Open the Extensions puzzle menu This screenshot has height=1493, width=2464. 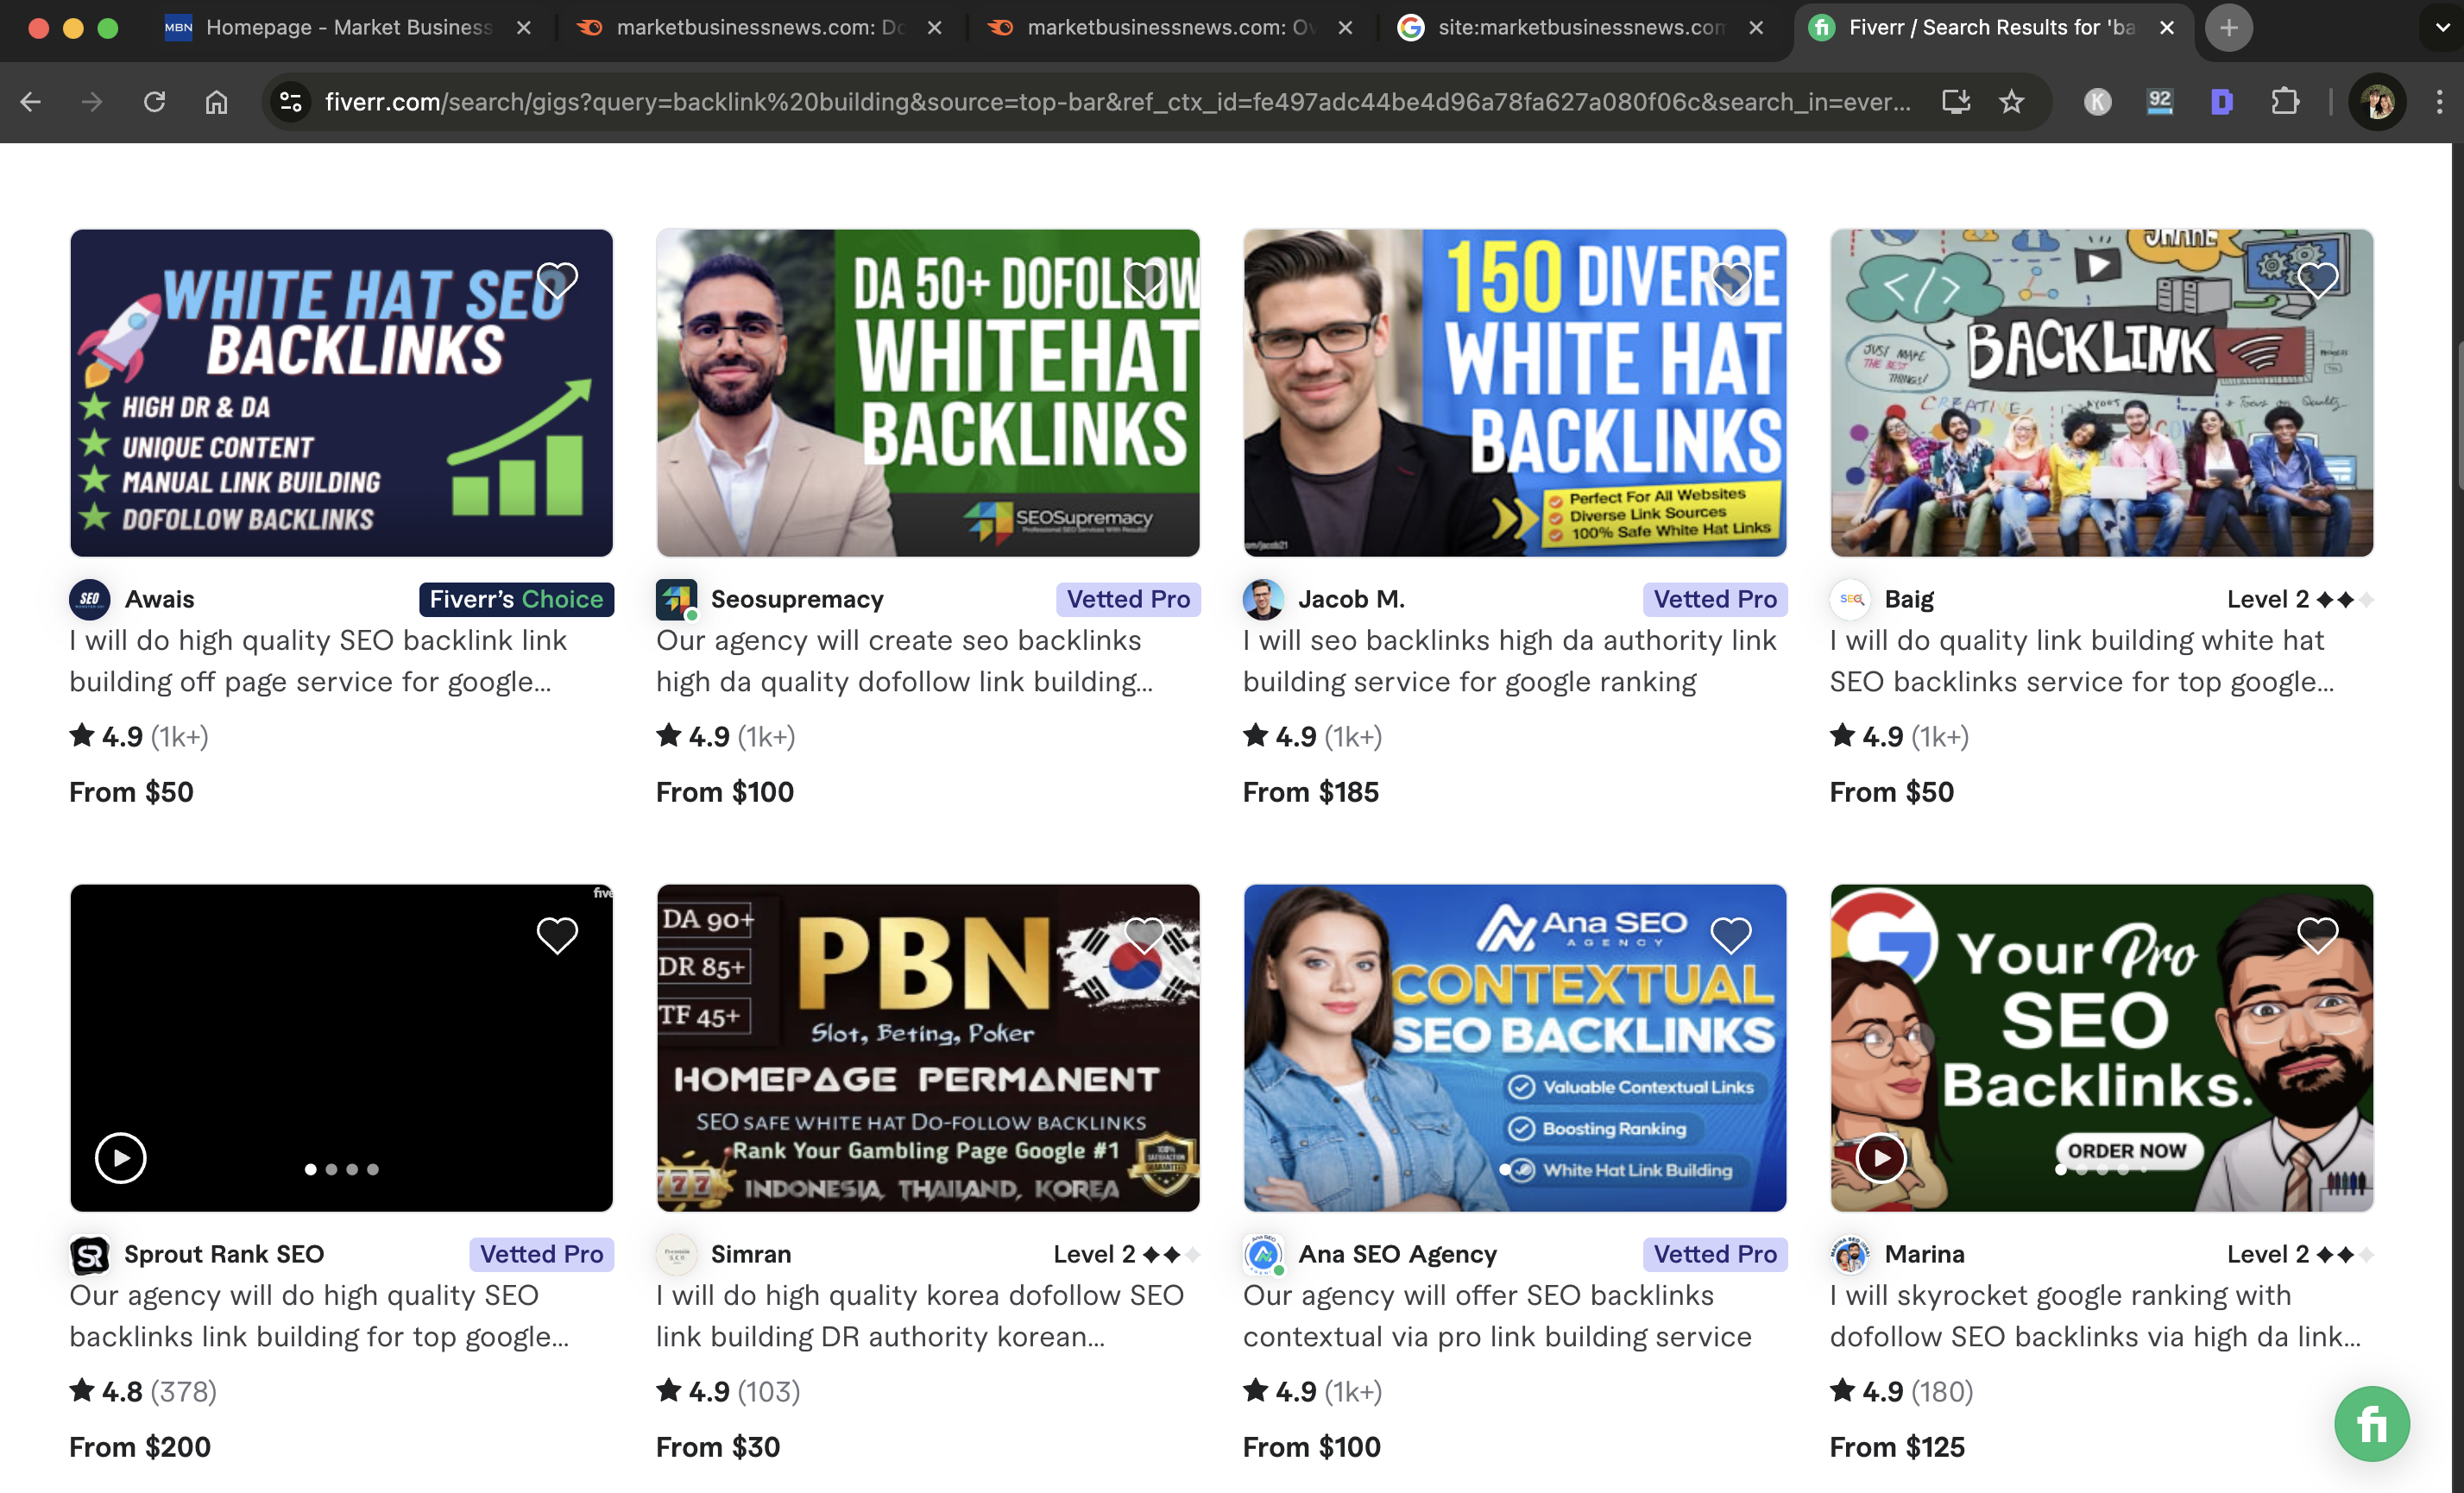[x=2285, y=101]
